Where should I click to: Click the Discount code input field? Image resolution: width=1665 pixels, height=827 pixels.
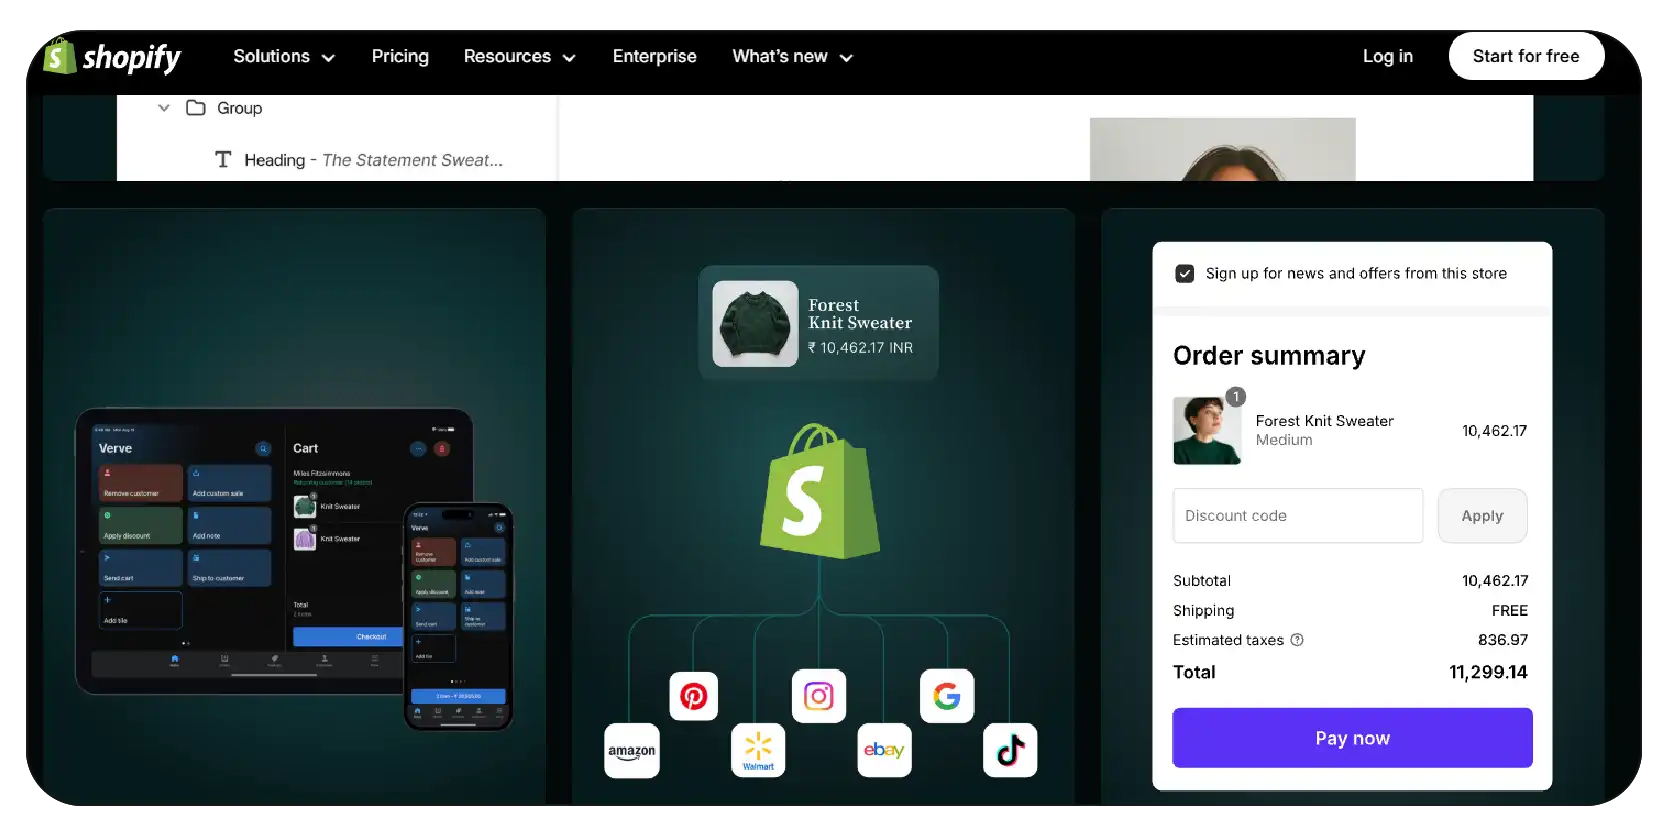click(1297, 516)
